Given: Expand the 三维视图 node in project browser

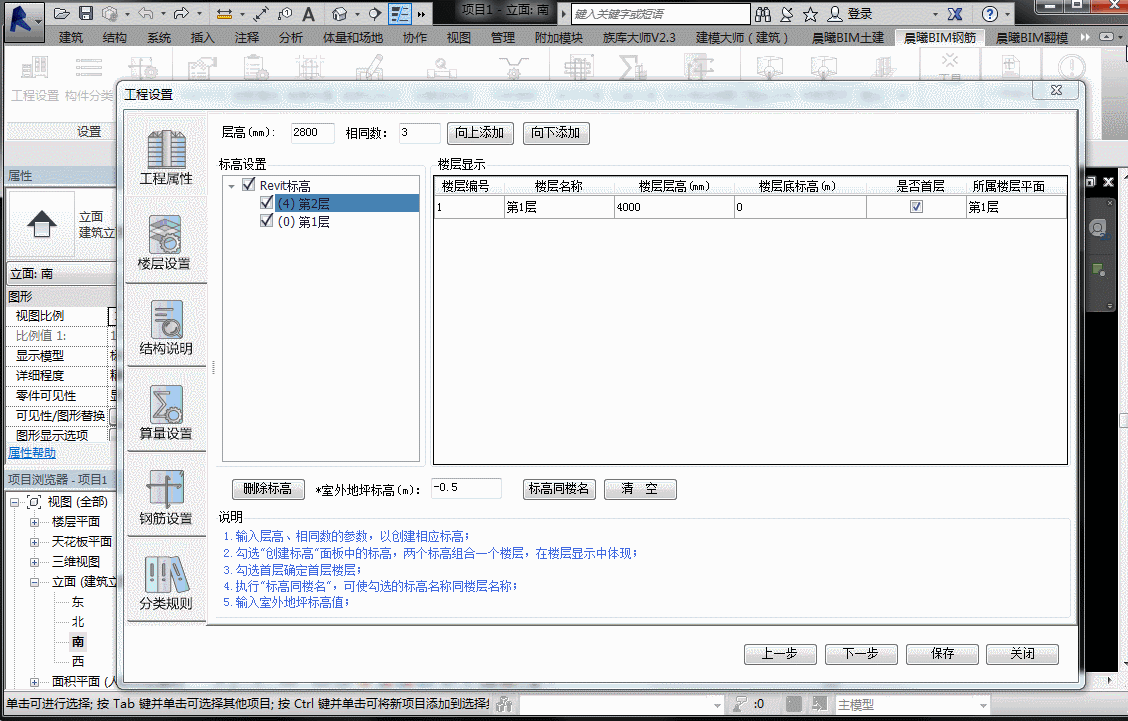Looking at the screenshot, I should [x=35, y=562].
